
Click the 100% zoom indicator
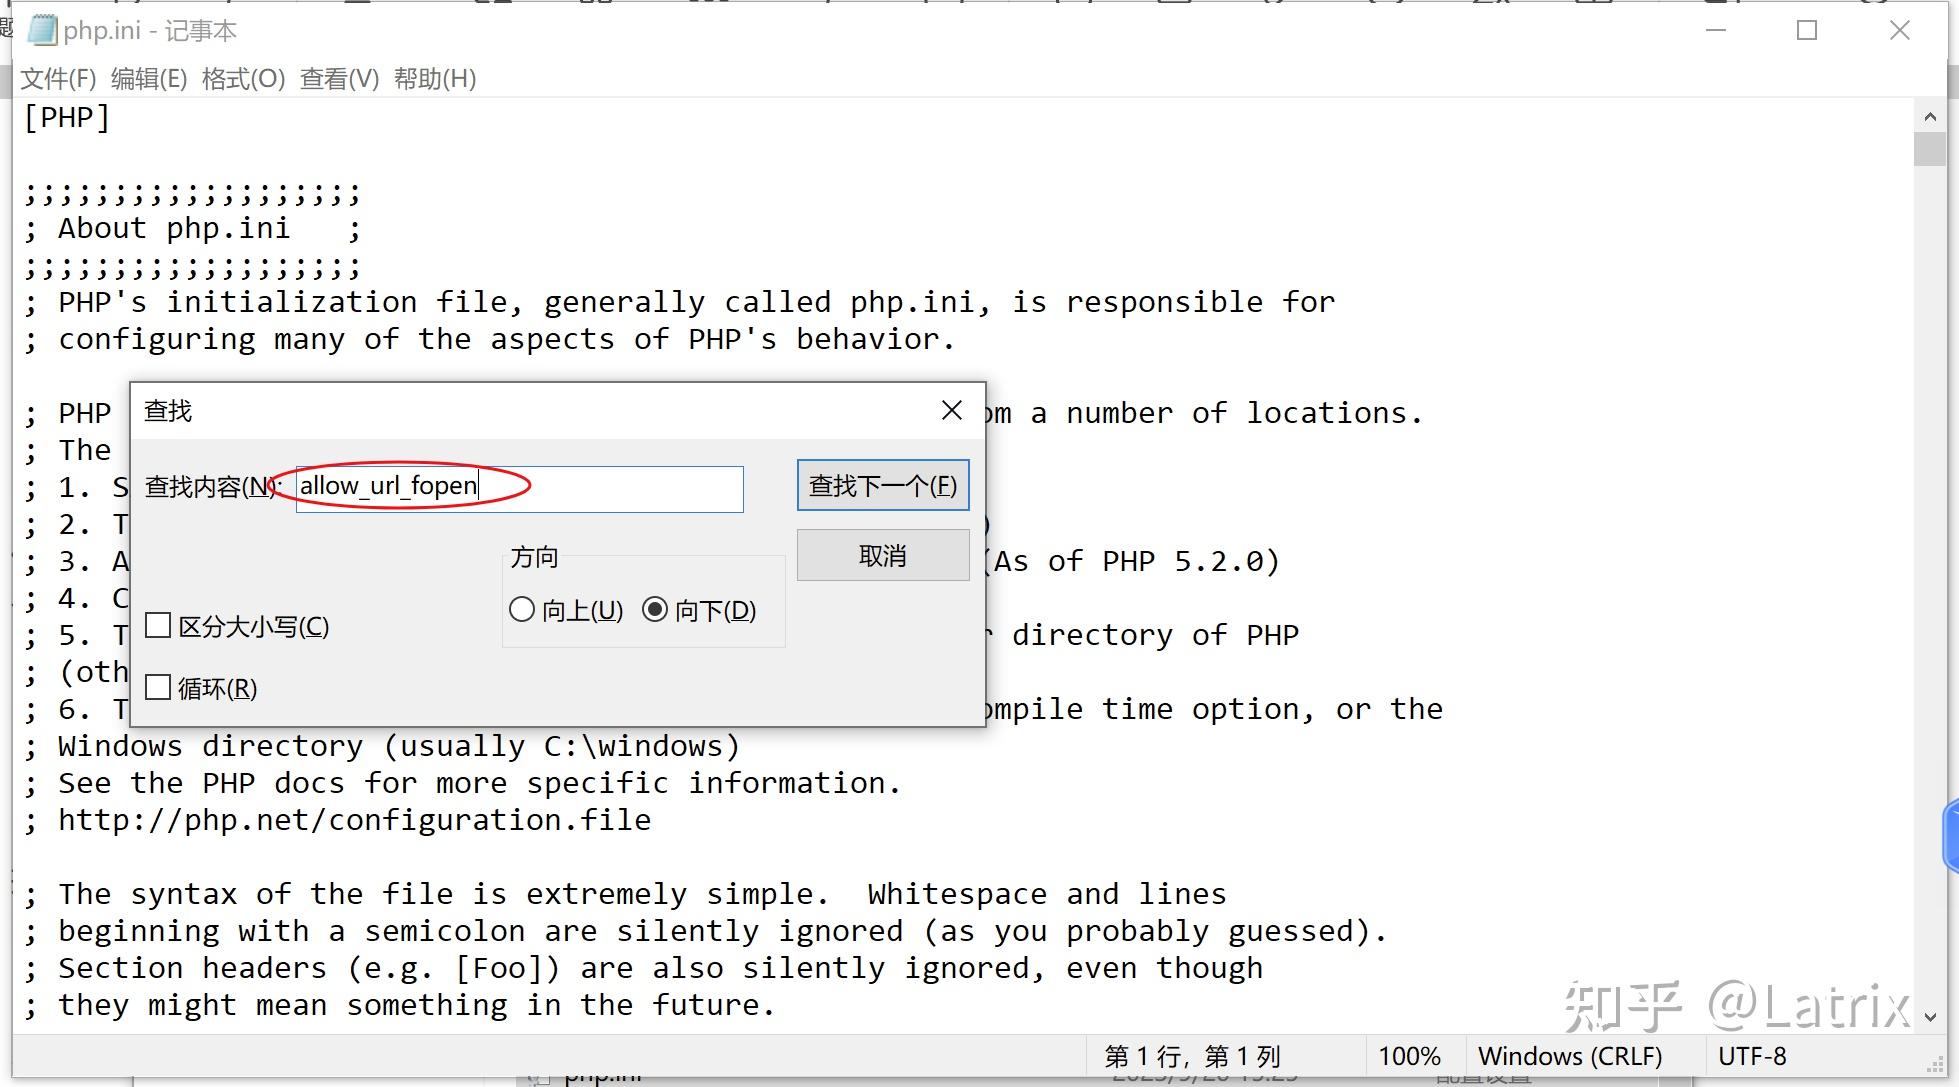pyautogui.click(x=1409, y=1056)
